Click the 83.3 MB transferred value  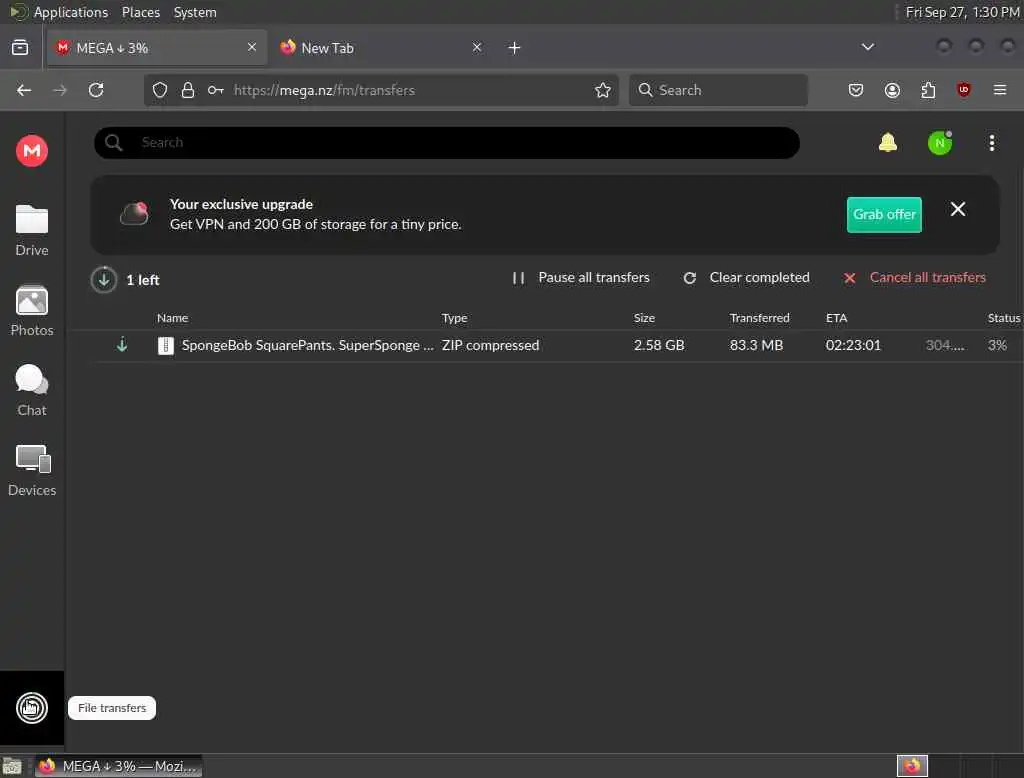[756, 345]
